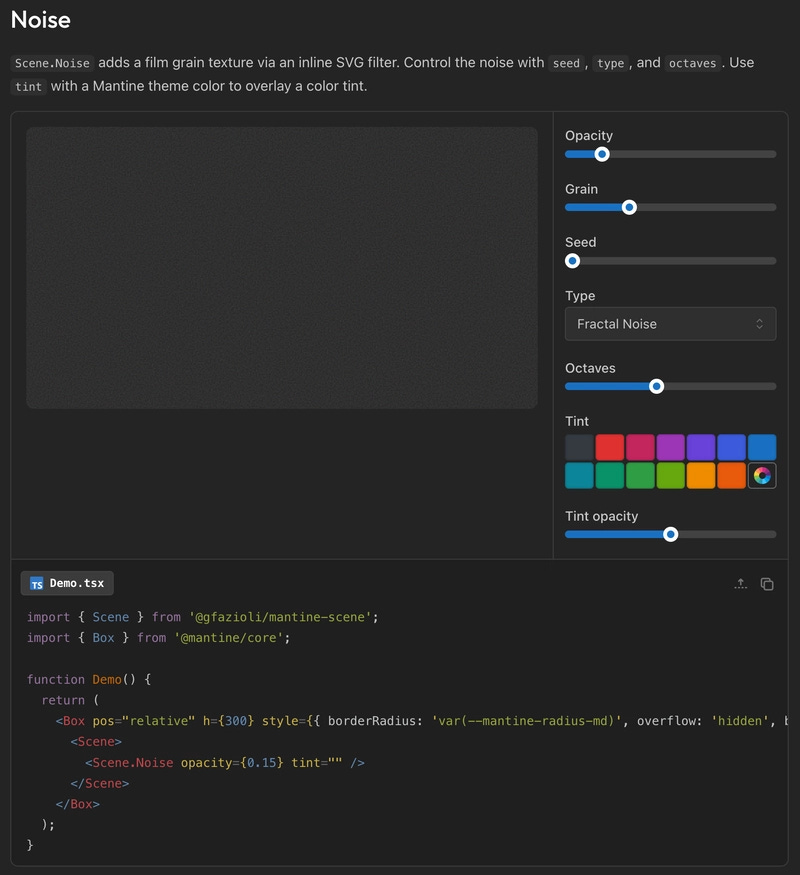Click the Octaves label
Screen dimensions: 800x875
[590, 368]
